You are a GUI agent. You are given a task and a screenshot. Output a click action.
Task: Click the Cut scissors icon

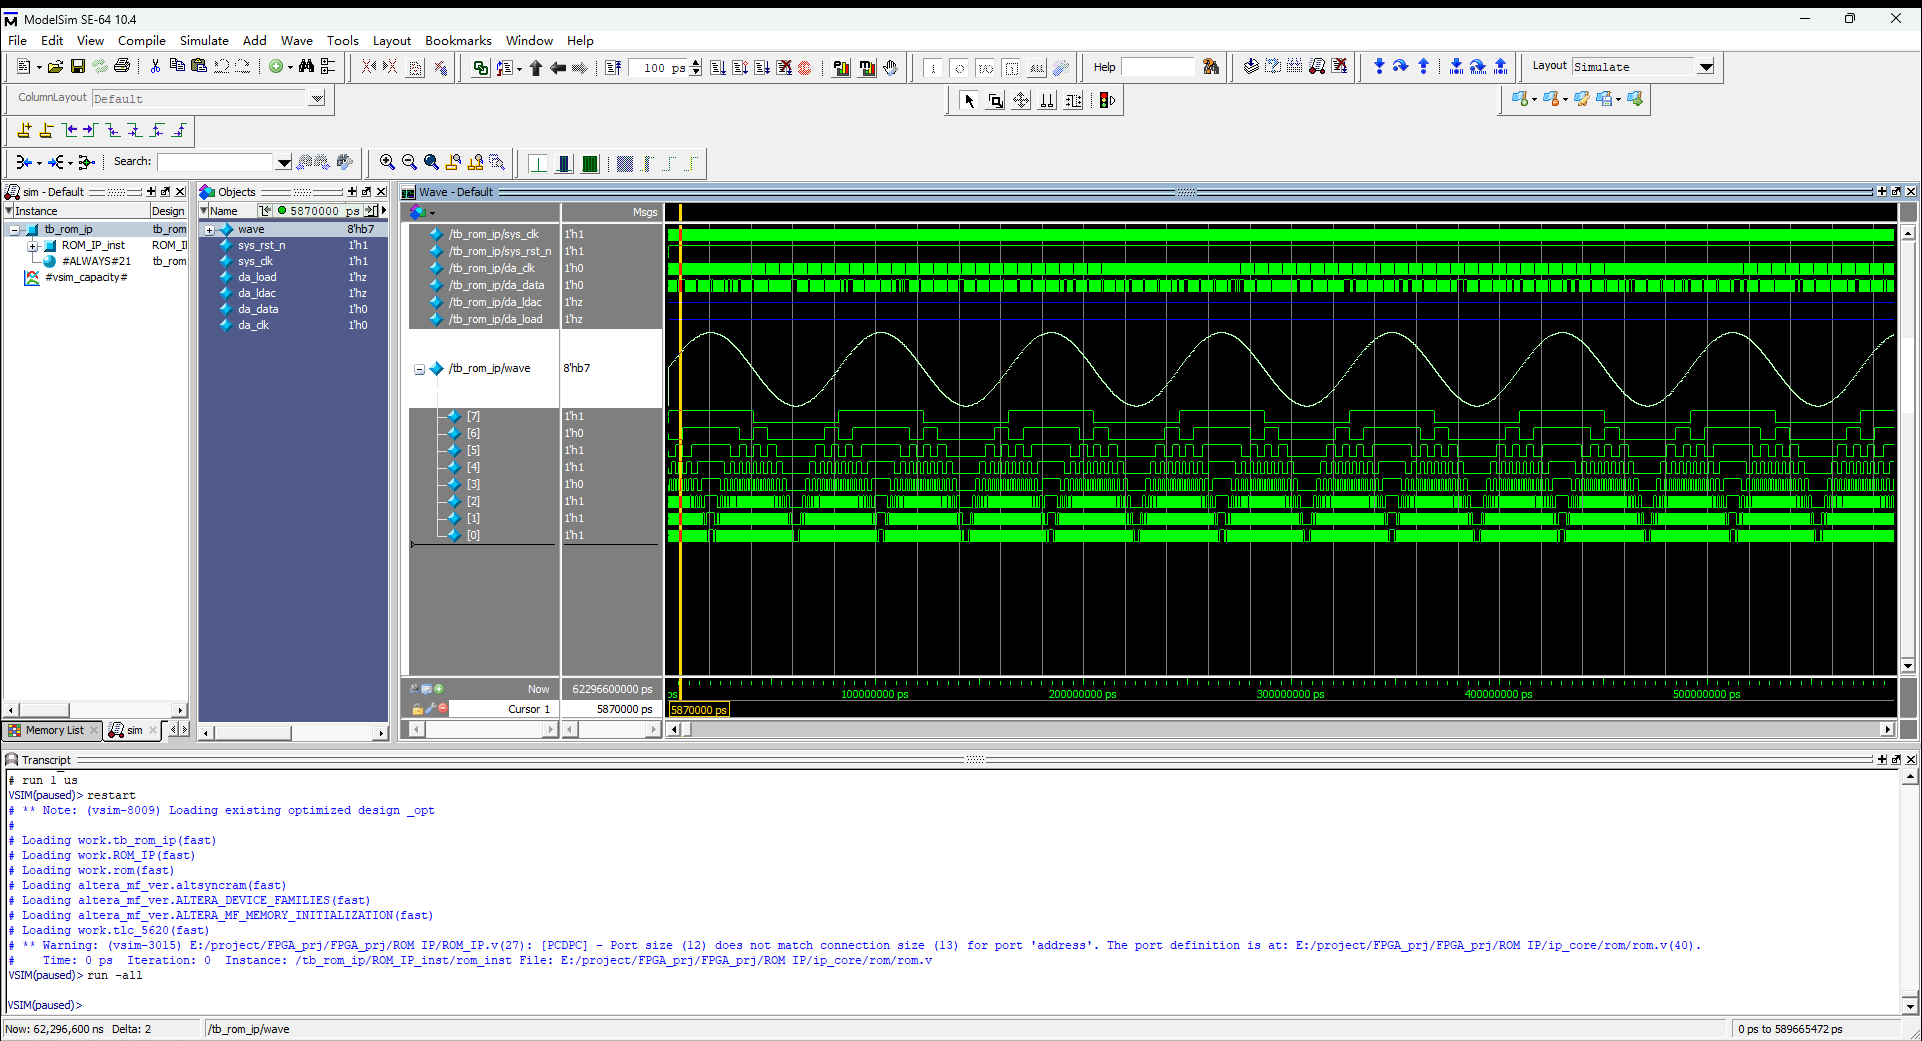coord(155,67)
